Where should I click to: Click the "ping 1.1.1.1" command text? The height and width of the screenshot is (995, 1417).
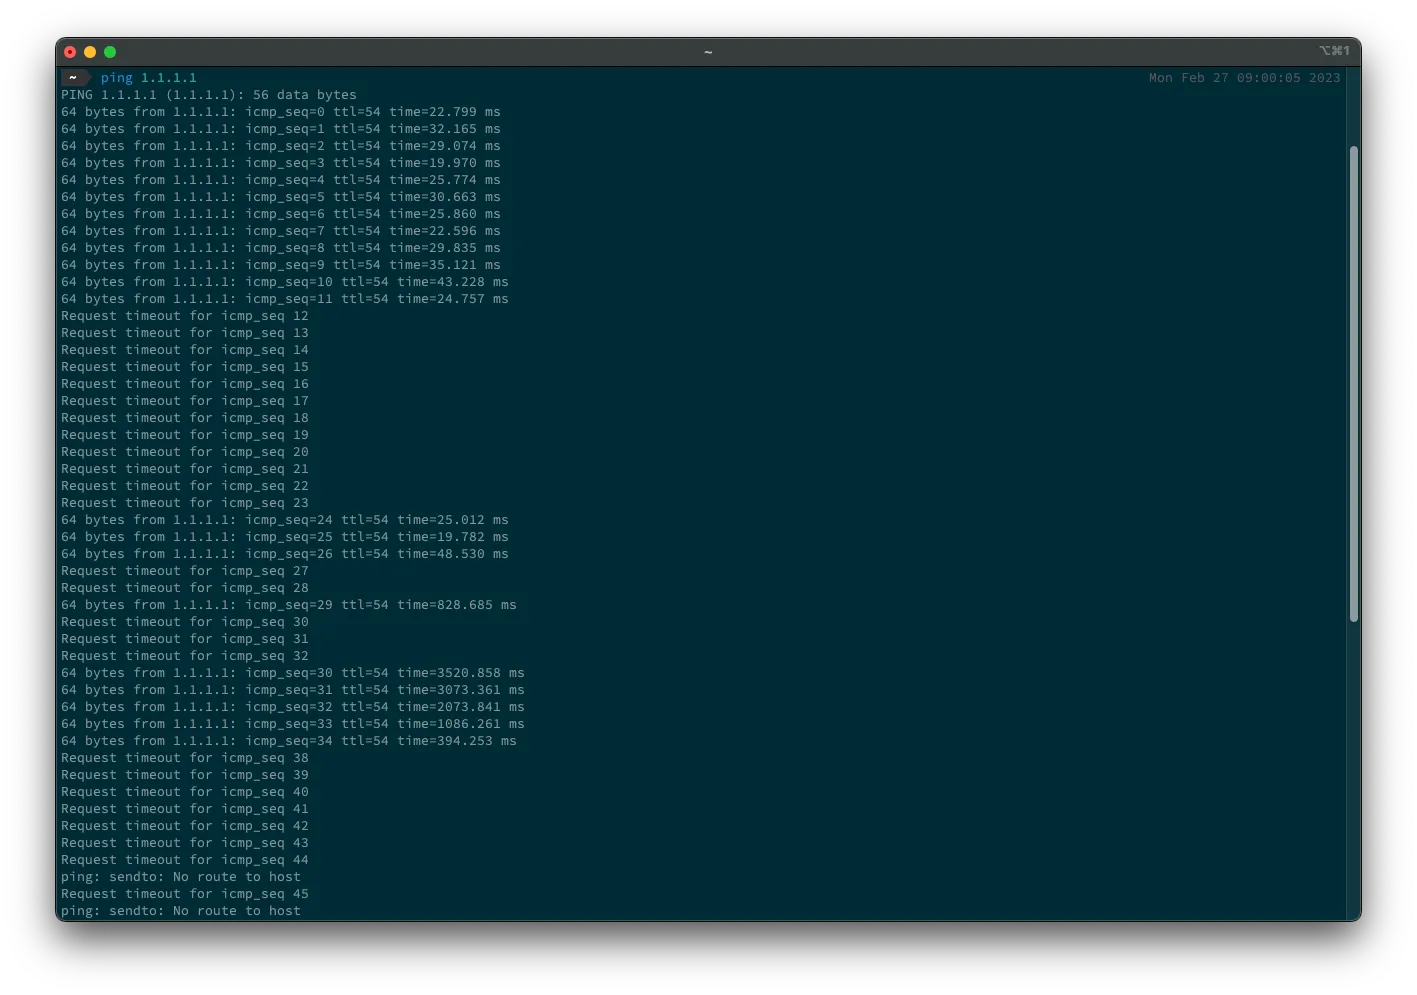pyautogui.click(x=148, y=78)
